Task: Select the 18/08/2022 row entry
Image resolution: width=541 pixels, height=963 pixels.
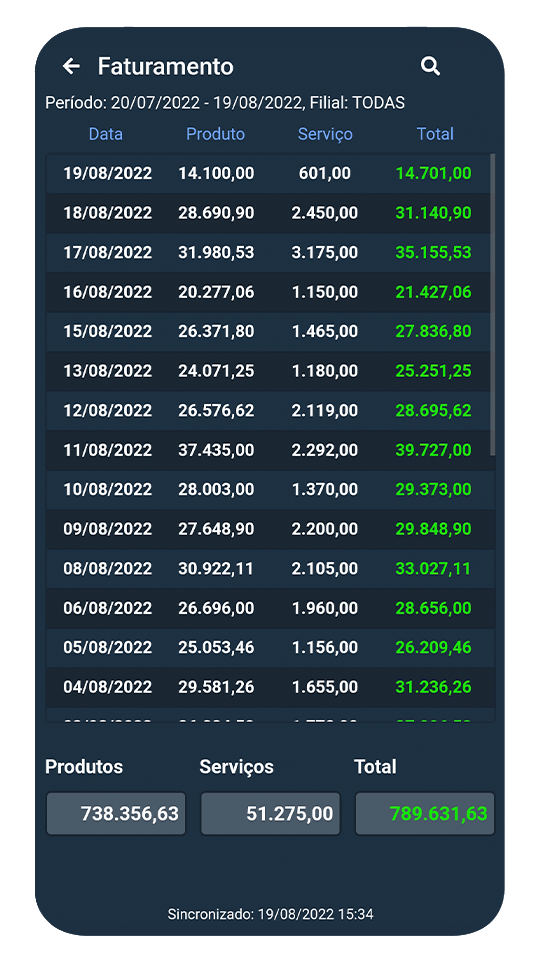Action: 268,213
